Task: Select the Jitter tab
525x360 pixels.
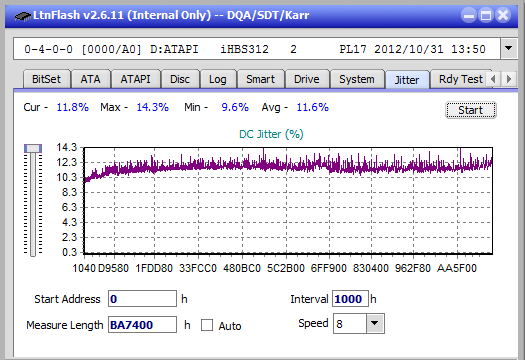Action: pos(407,80)
